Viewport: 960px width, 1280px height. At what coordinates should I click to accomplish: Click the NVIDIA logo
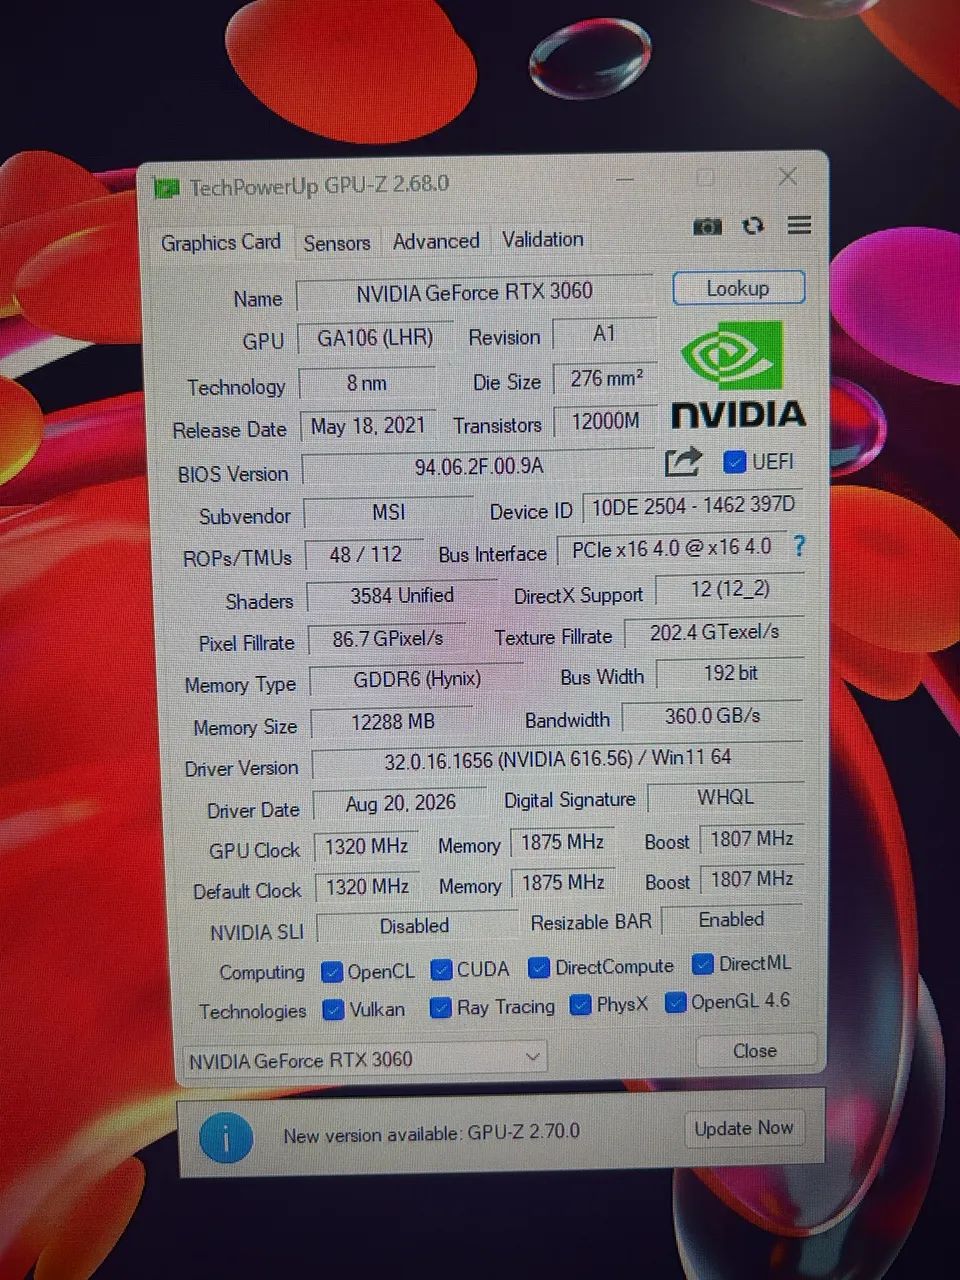click(x=738, y=374)
